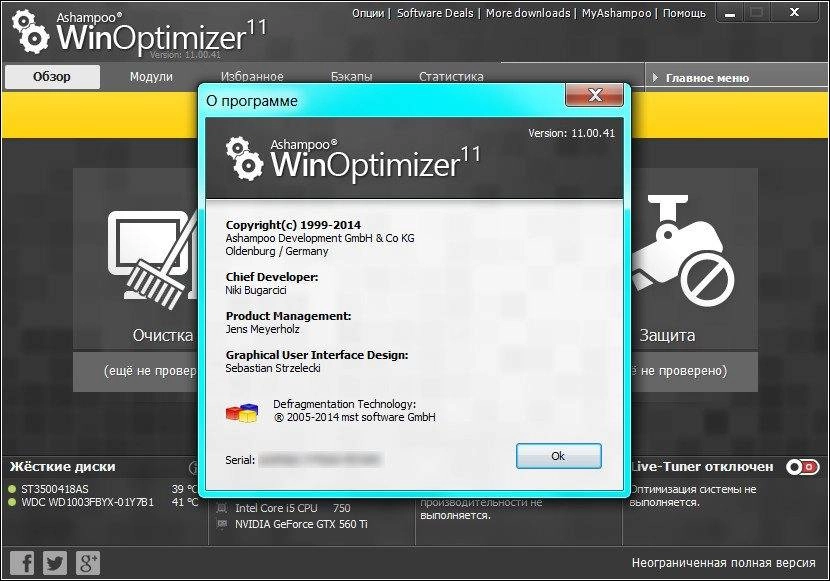Click the blurred Serial value field
830x581 pixels.
click(320, 459)
